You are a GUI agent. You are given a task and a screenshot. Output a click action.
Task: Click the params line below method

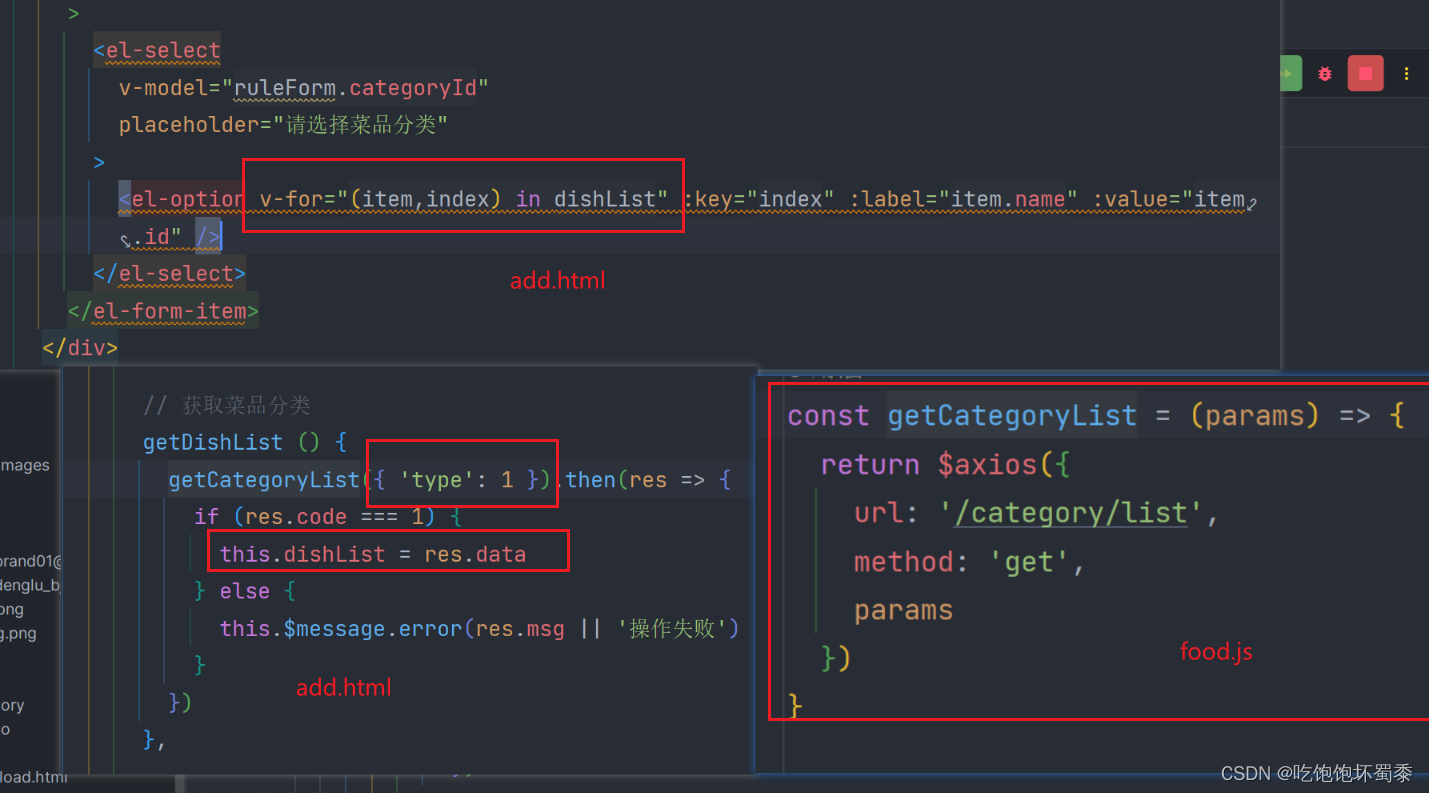click(903, 610)
